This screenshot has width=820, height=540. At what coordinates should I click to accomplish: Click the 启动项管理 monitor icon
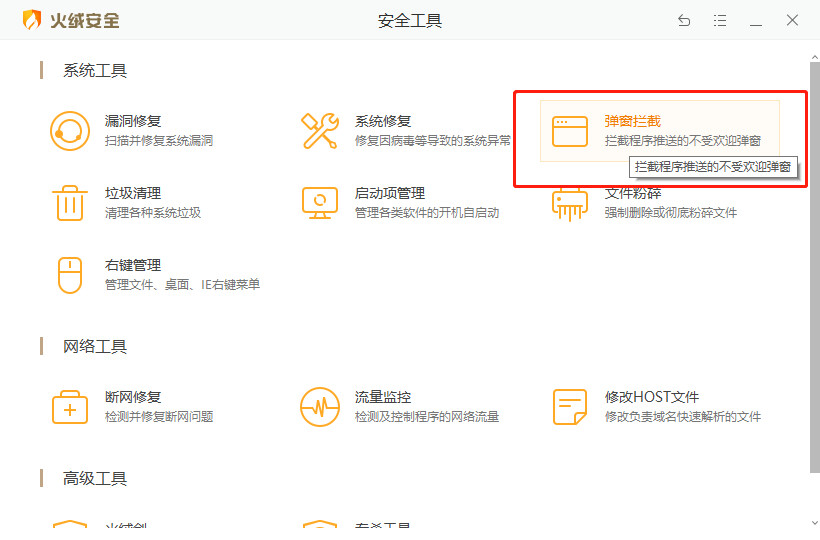tap(320, 203)
